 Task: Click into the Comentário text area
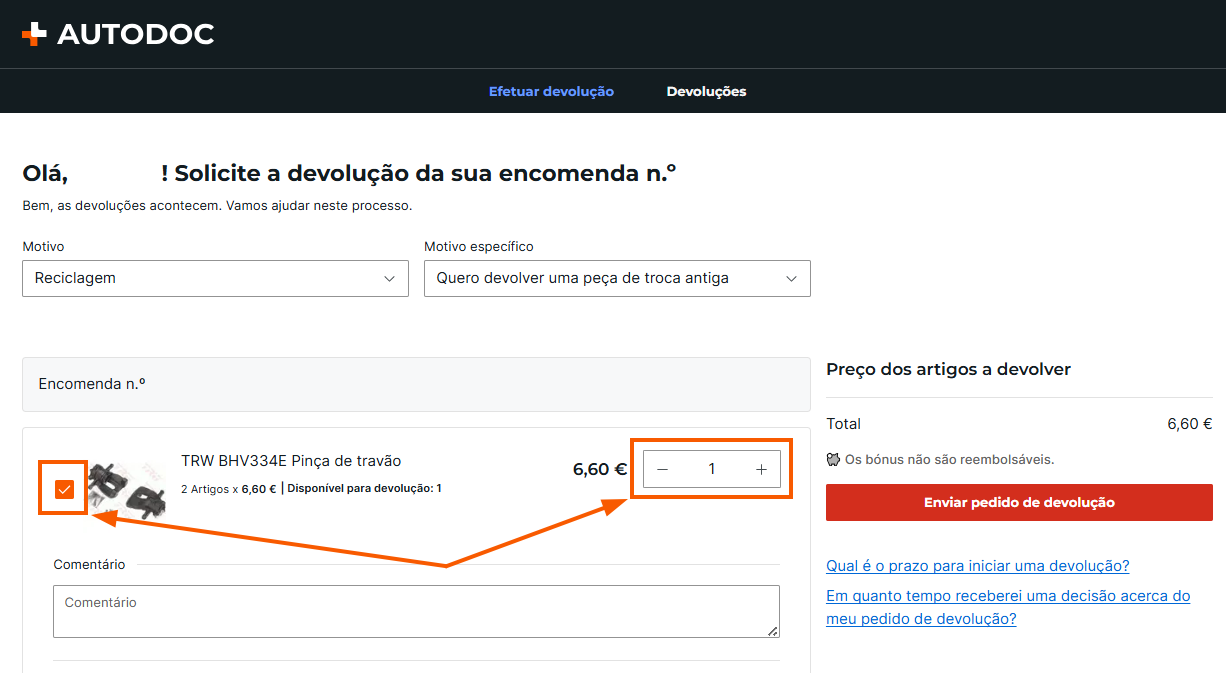(x=416, y=611)
